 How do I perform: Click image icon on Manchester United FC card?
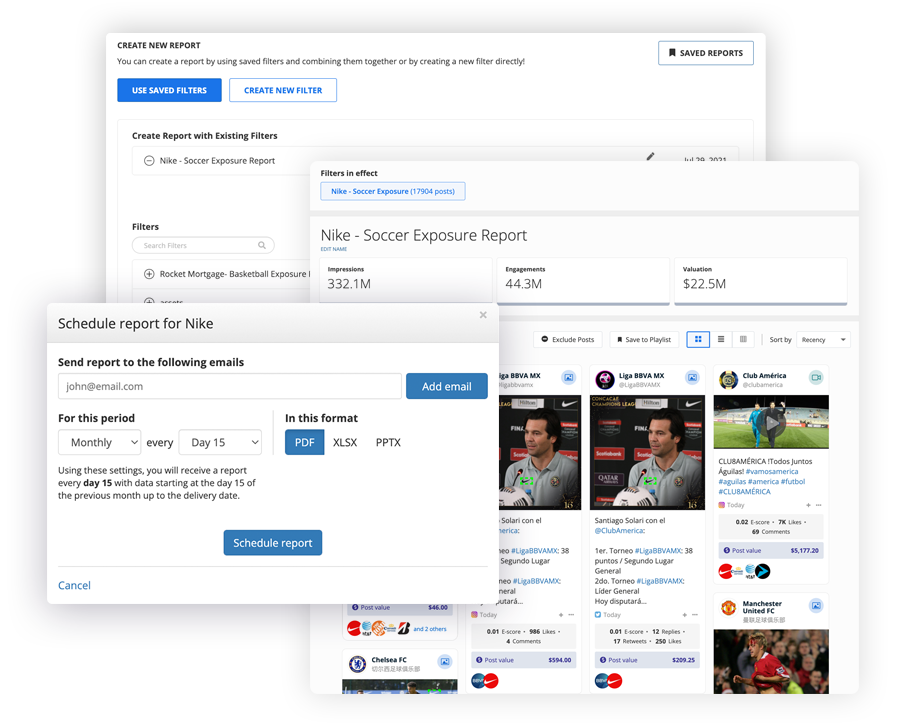pos(816,606)
